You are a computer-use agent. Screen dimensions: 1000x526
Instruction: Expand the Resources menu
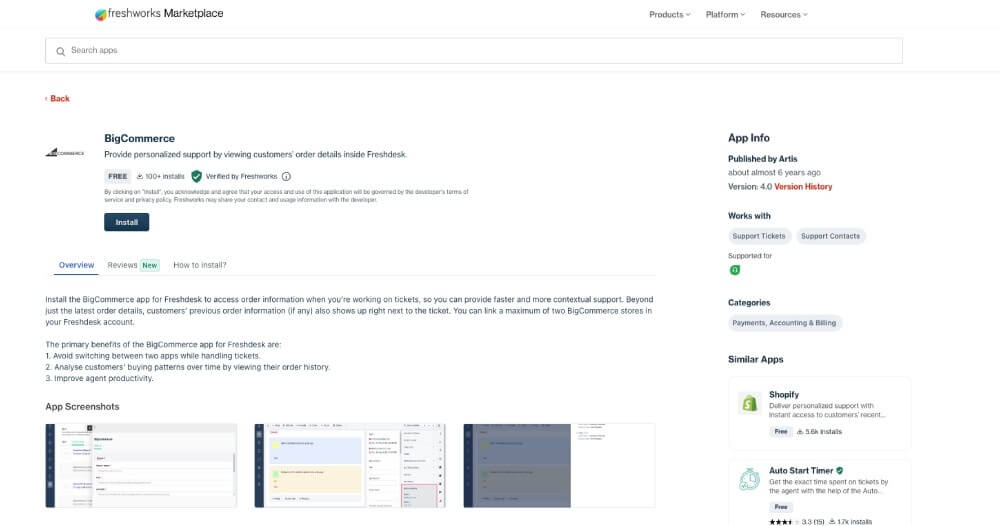click(784, 15)
